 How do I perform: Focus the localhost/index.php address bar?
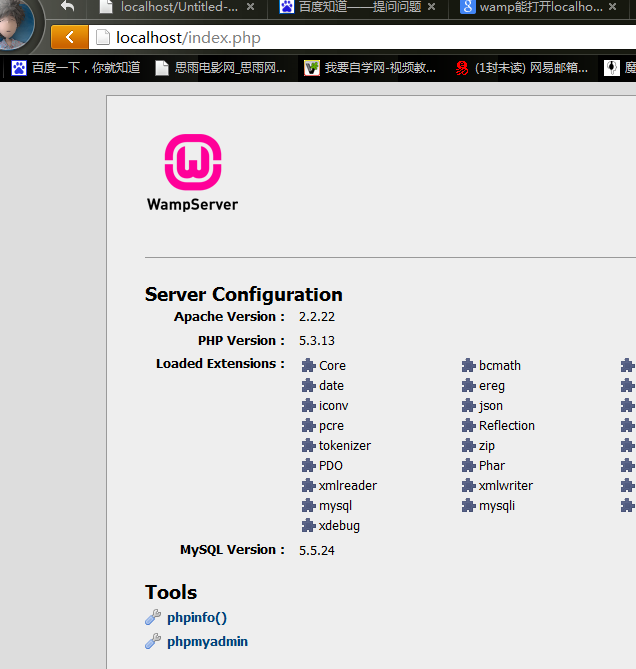click(363, 38)
